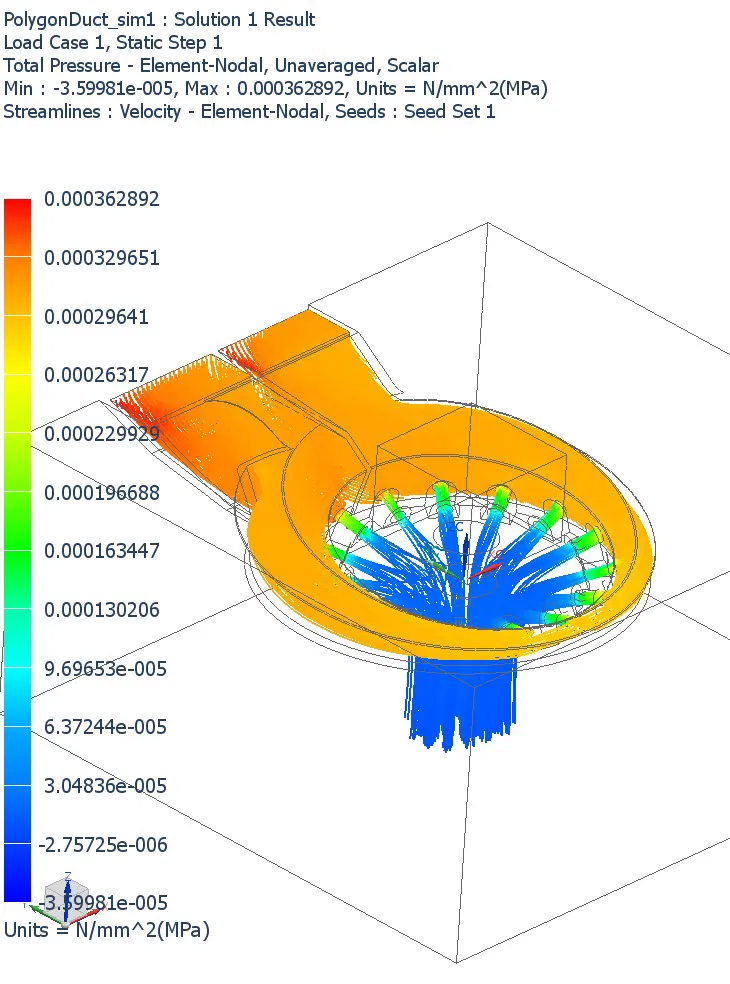Click the Min/Max values header line
The width and height of the screenshot is (730, 984).
click(x=276, y=88)
